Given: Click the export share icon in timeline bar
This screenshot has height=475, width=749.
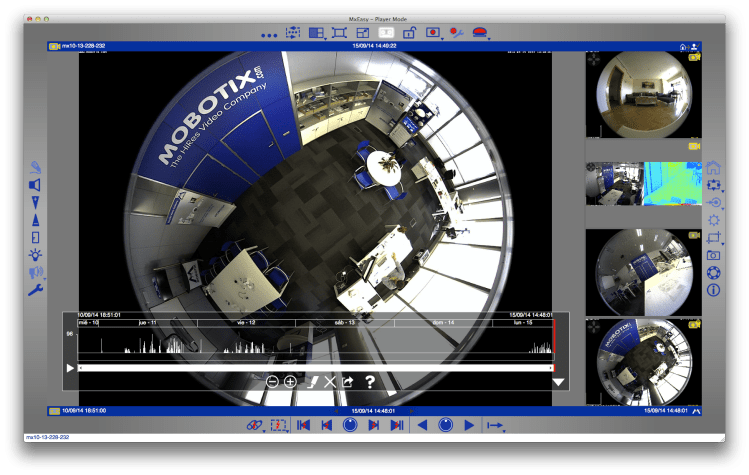Looking at the screenshot, I should tap(348, 382).
